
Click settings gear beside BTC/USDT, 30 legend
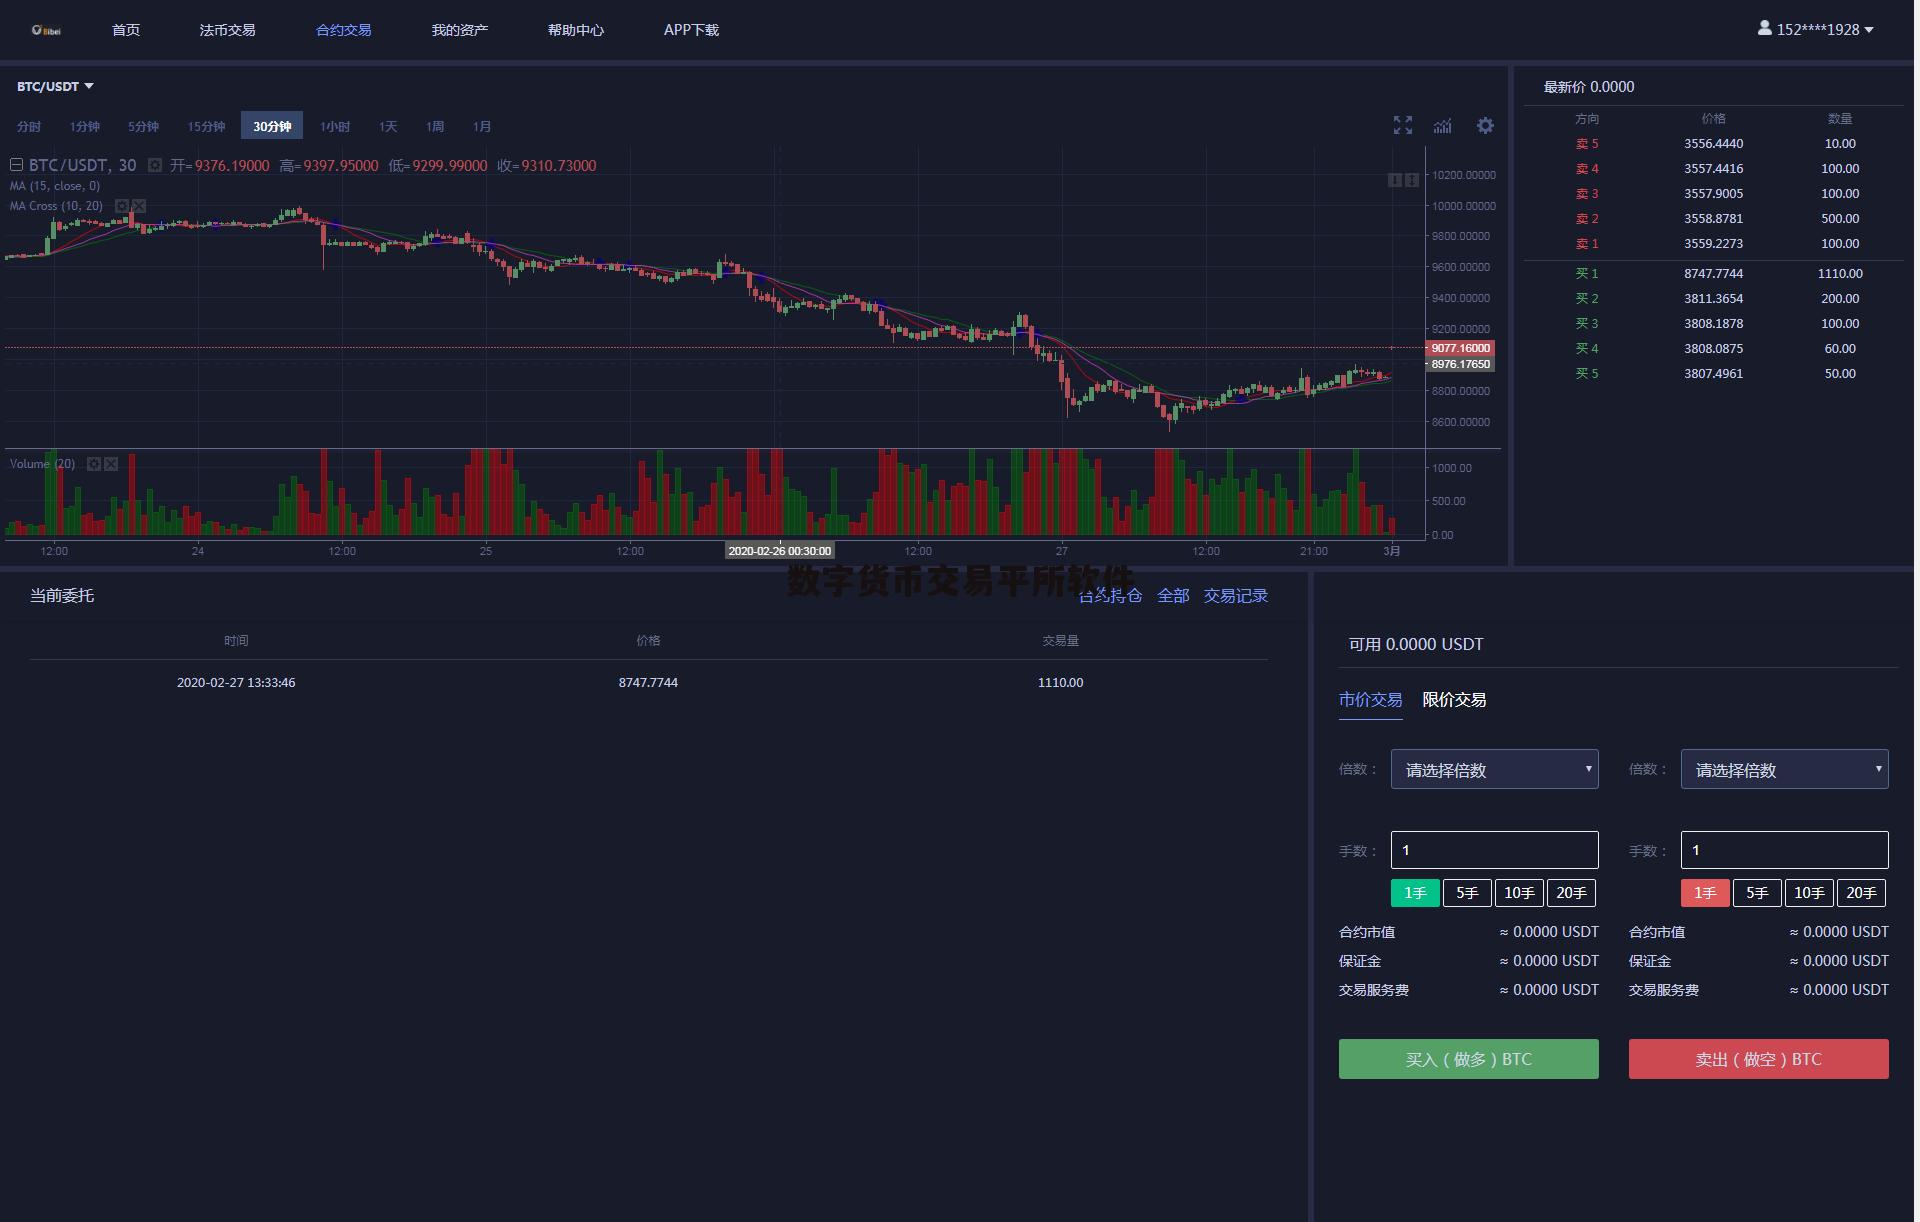tap(155, 165)
